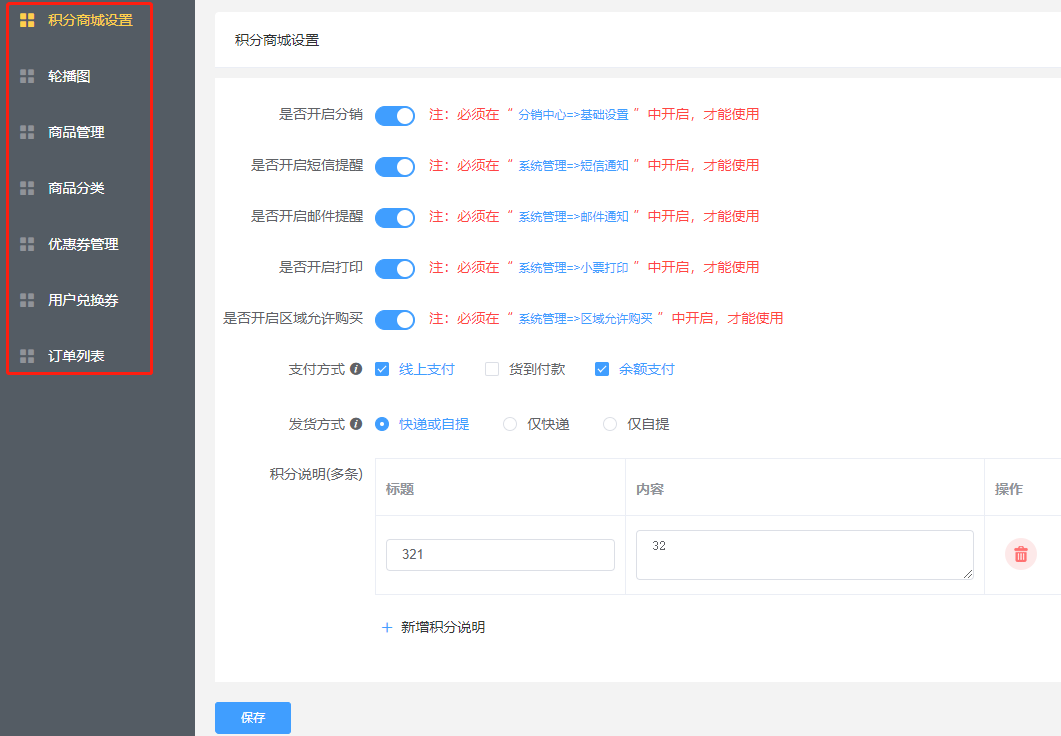The height and width of the screenshot is (736, 1061).
Task: Uncheck the 余额支付 checkbox
Action: tap(602, 370)
